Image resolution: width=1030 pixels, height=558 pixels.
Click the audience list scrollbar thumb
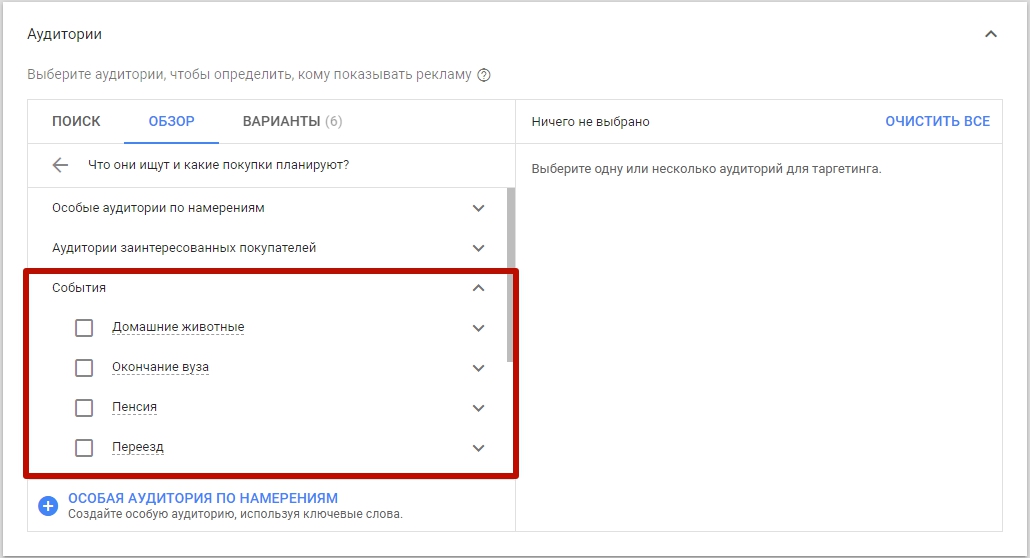(510, 275)
